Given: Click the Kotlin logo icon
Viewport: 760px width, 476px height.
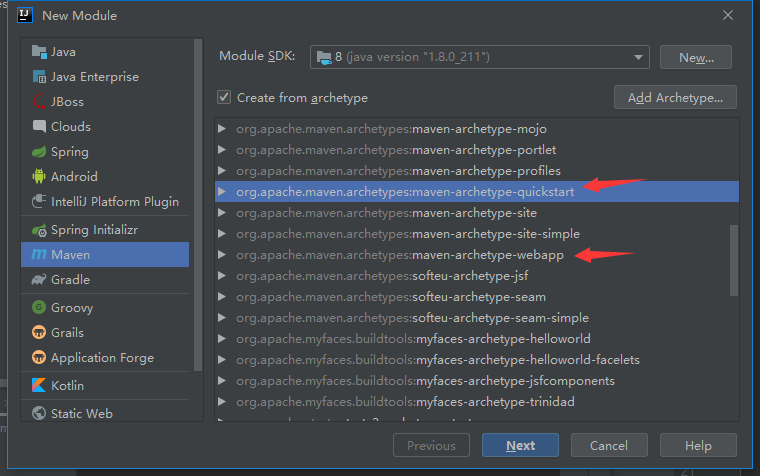Looking at the screenshot, I should pos(39,386).
